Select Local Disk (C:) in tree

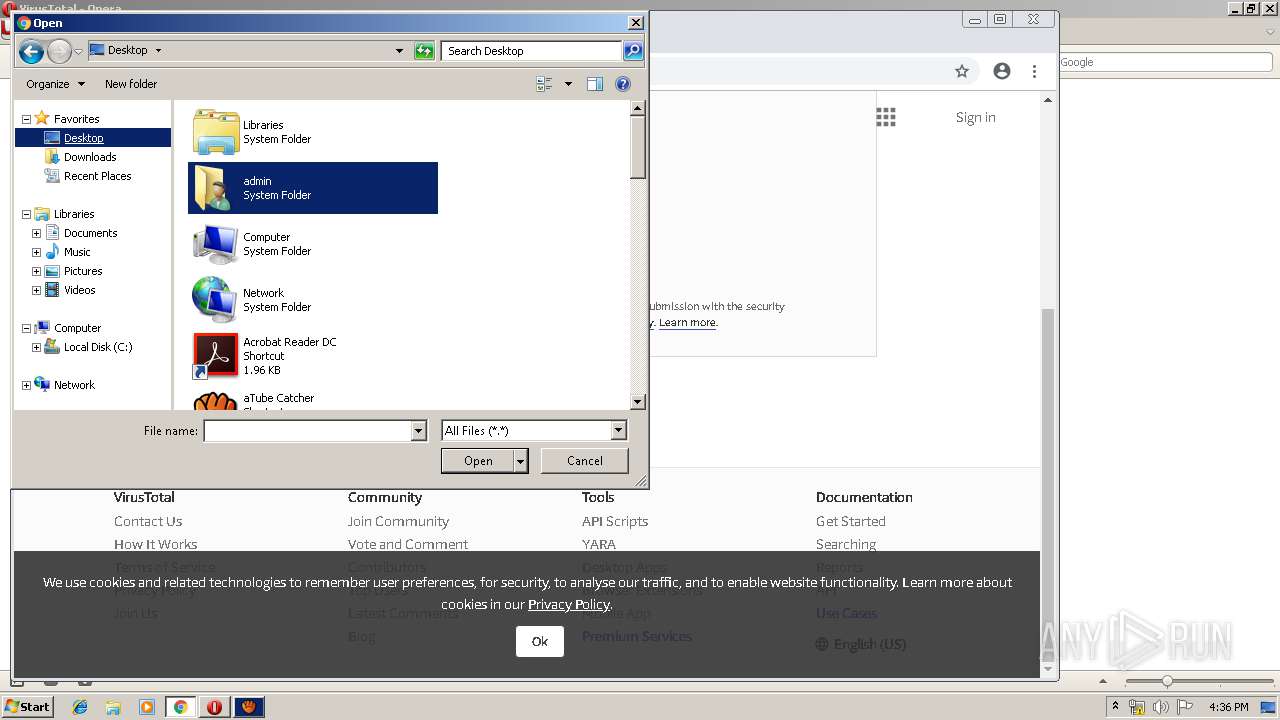click(97, 347)
